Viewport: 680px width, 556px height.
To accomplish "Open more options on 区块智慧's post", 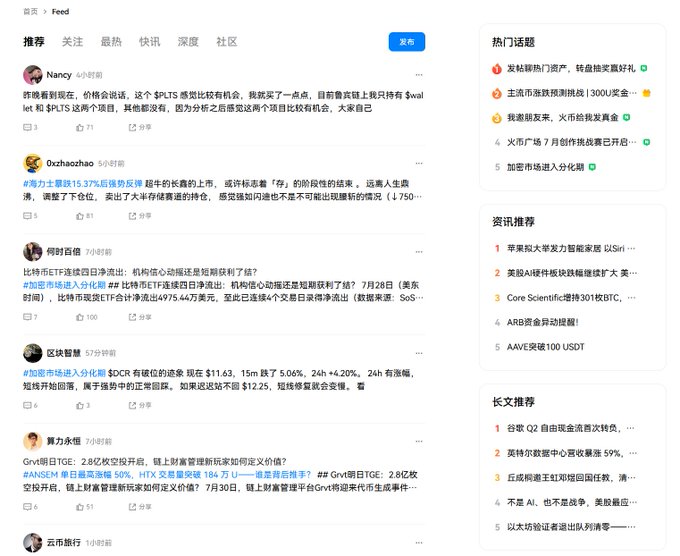I will (418, 353).
